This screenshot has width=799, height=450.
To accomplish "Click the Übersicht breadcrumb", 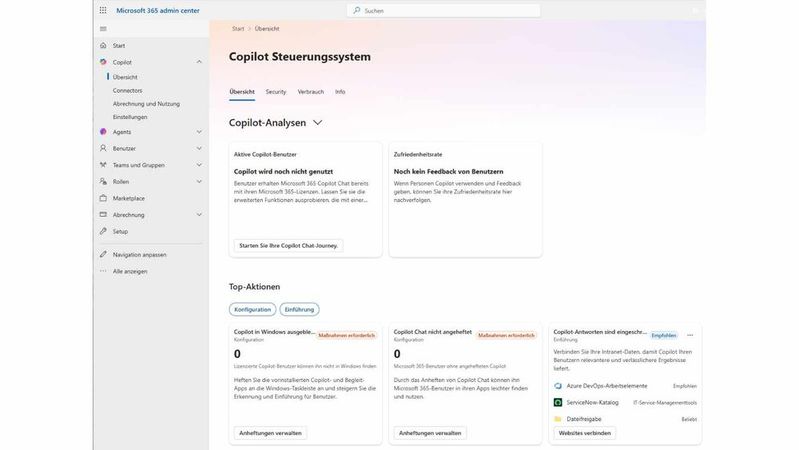I will (267, 29).
